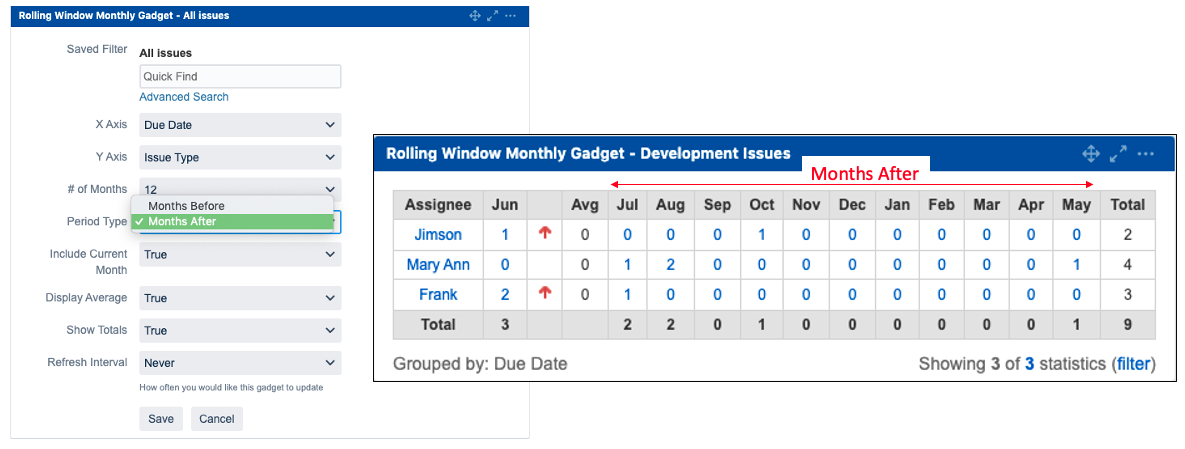Open the Show Totals dropdown
The image size is (1185, 449).
tap(240, 330)
